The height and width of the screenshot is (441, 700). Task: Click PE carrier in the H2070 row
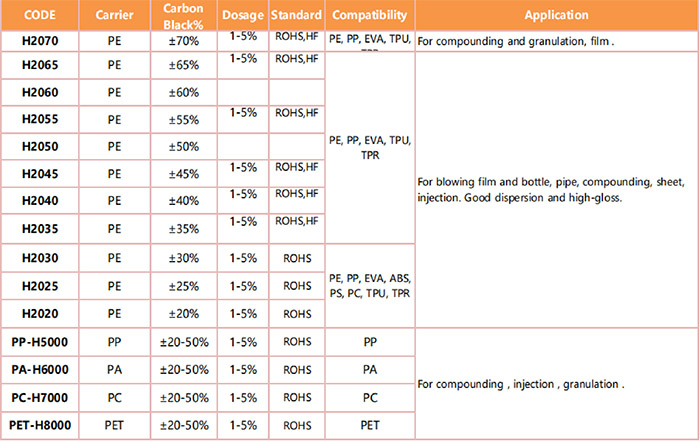114,41
